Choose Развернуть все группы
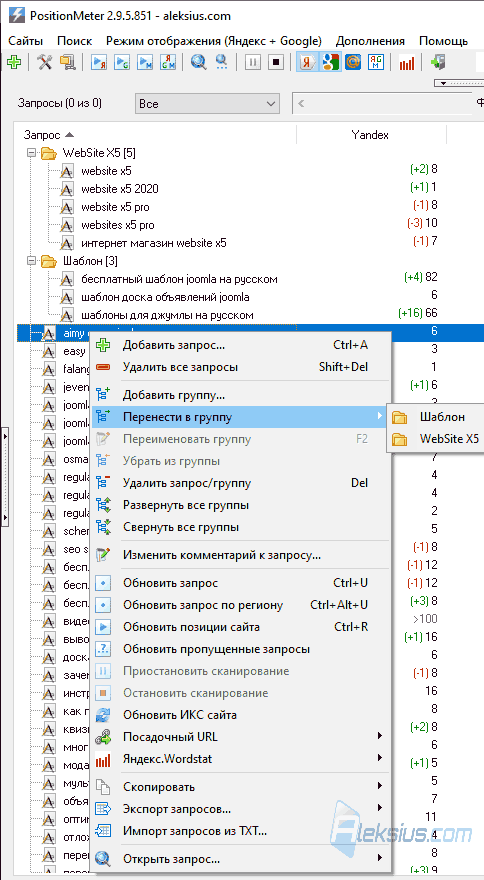This screenshot has height=880, width=484. click(x=241, y=505)
